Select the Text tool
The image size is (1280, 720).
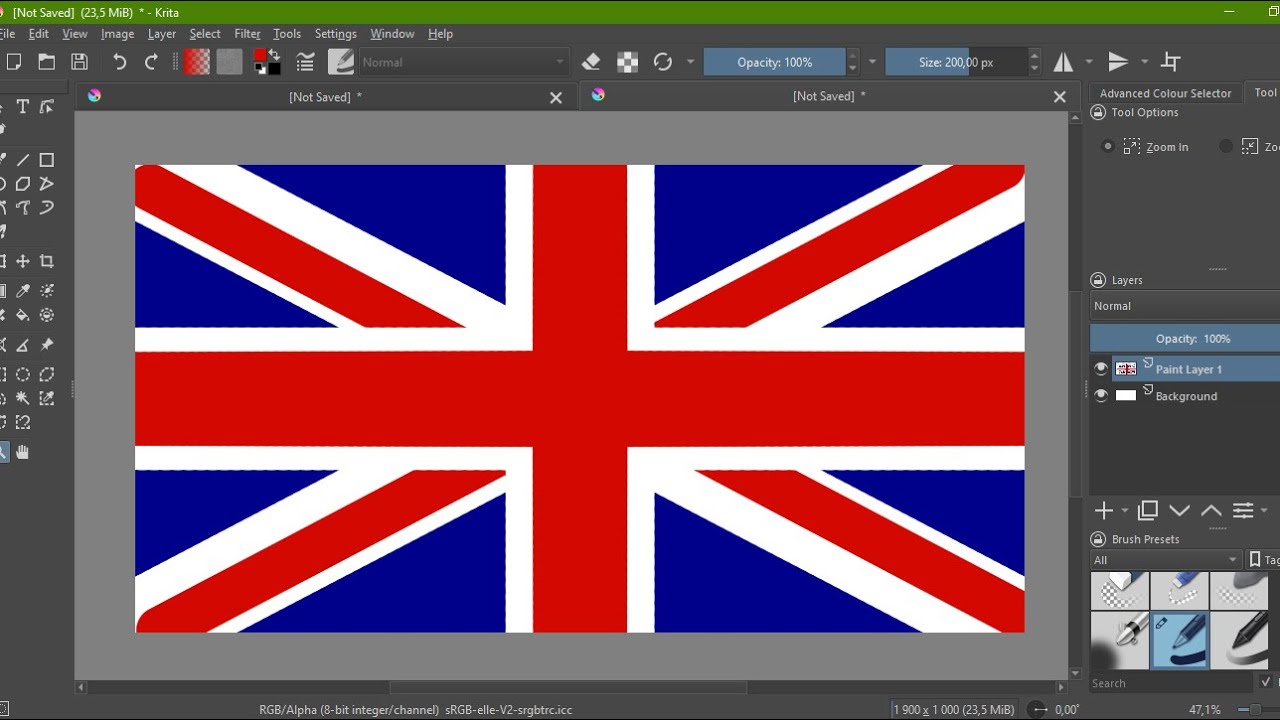pyautogui.click(x=22, y=107)
